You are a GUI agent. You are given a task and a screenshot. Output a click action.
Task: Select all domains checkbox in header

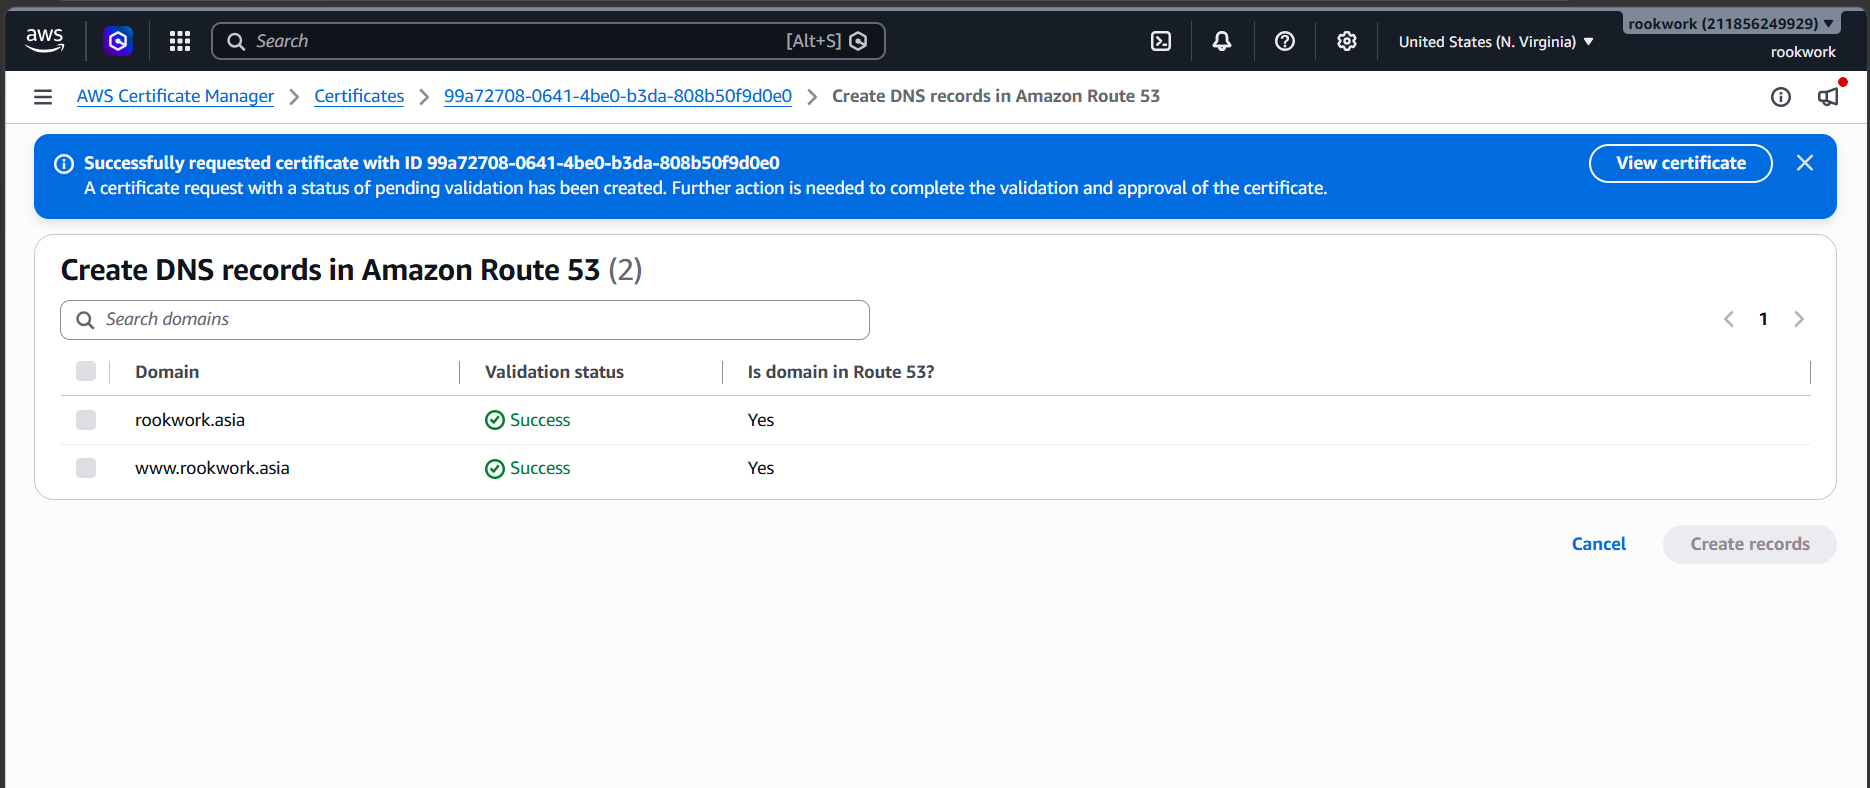point(86,371)
